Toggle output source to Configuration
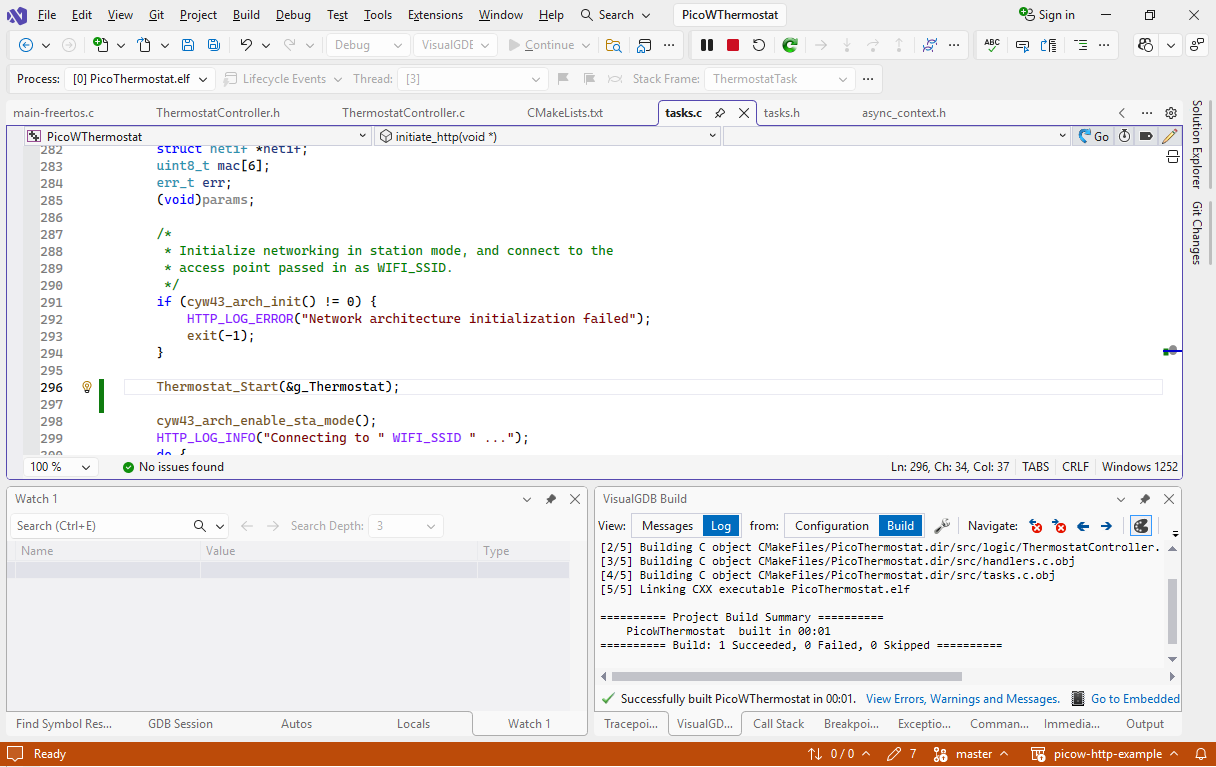This screenshot has height=767, width=1216. [831, 526]
